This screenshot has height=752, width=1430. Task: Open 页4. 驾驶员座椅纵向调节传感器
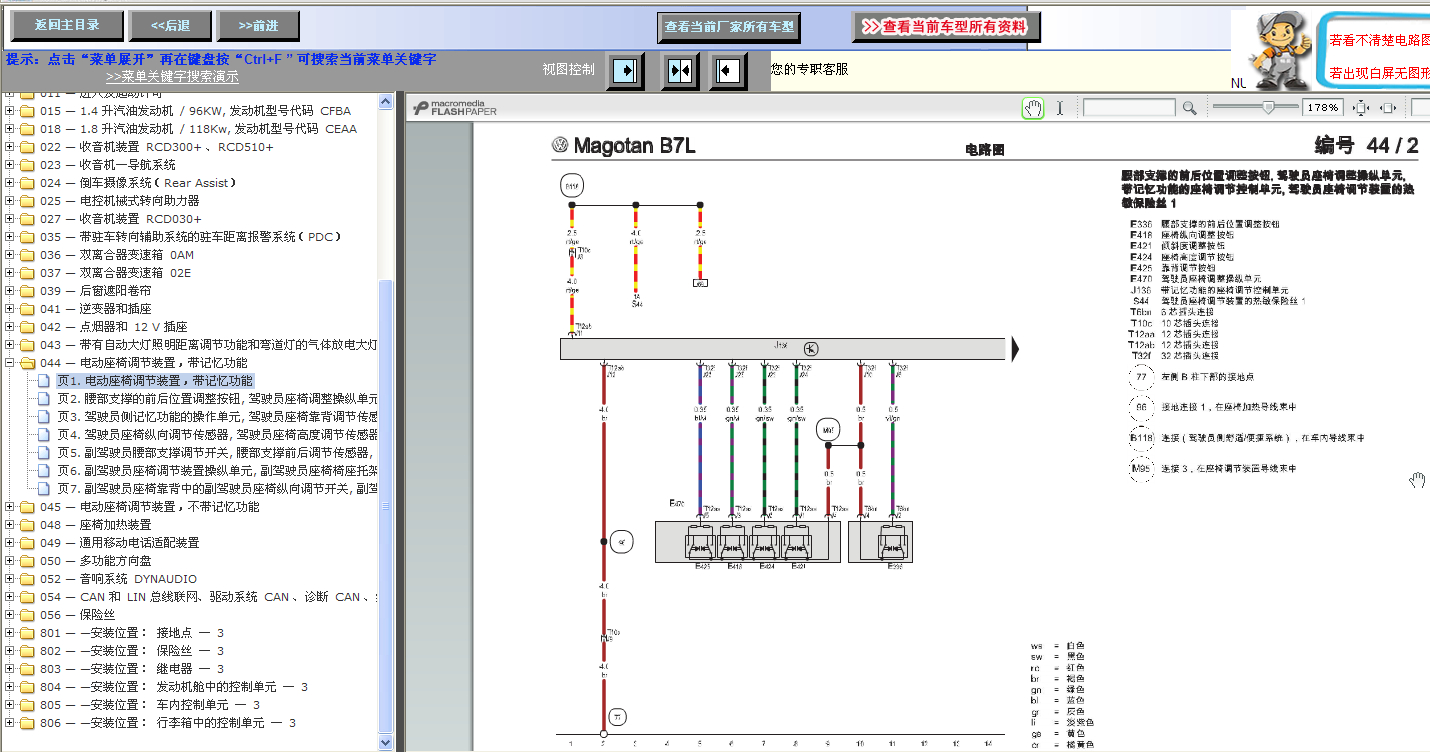pos(217,435)
